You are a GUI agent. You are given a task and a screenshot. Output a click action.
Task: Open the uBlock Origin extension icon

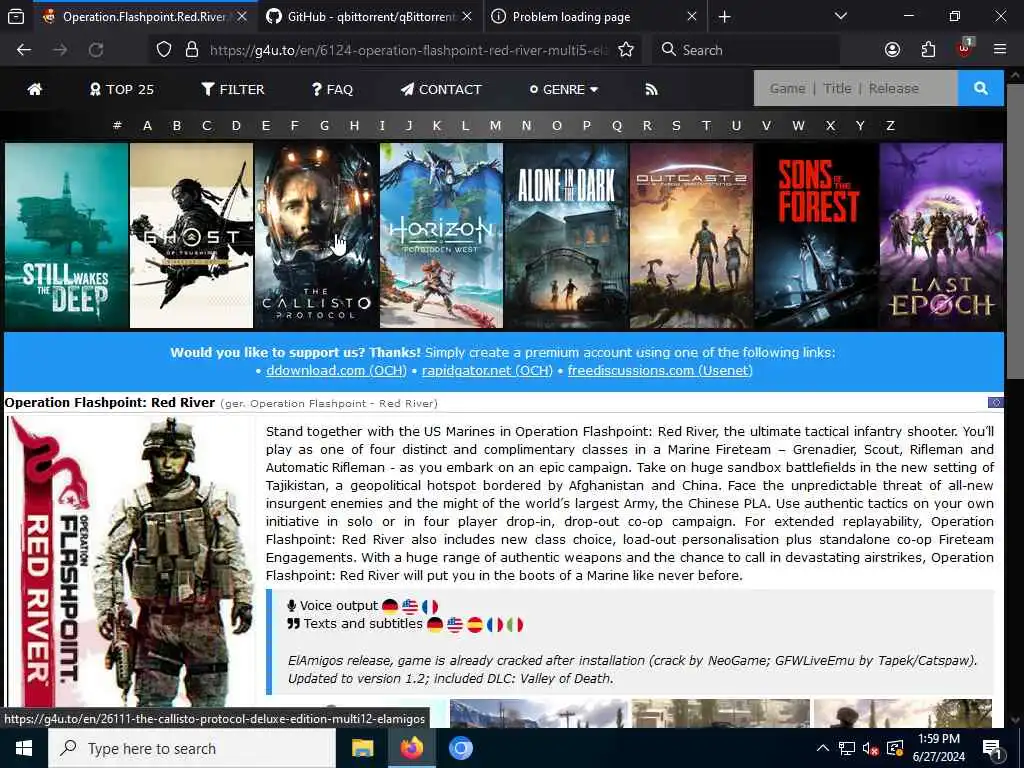[x=965, y=48]
